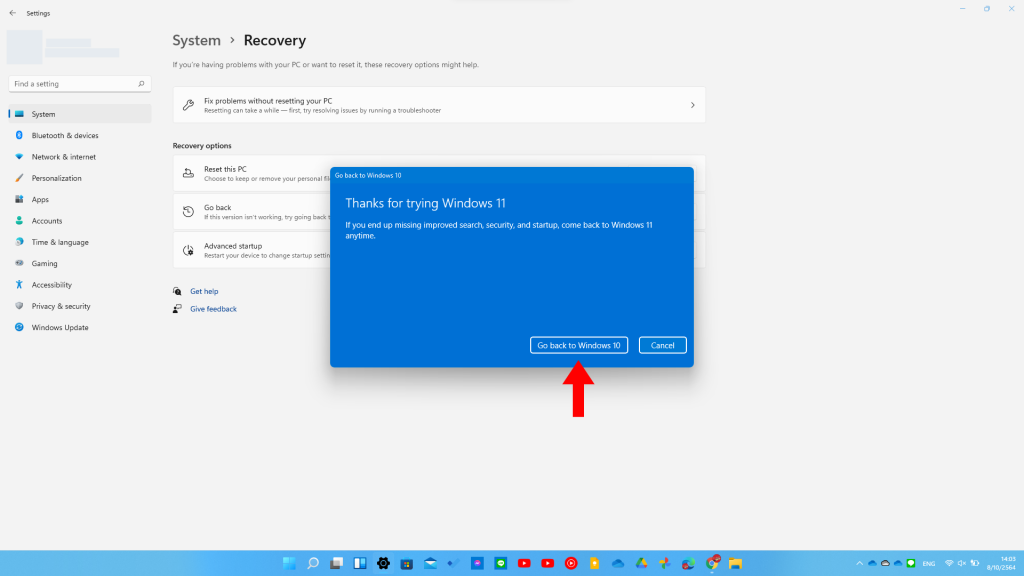Launch Microsoft Store from the taskbar
Image resolution: width=1024 pixels, height=576 pixels.
(407, 563)
